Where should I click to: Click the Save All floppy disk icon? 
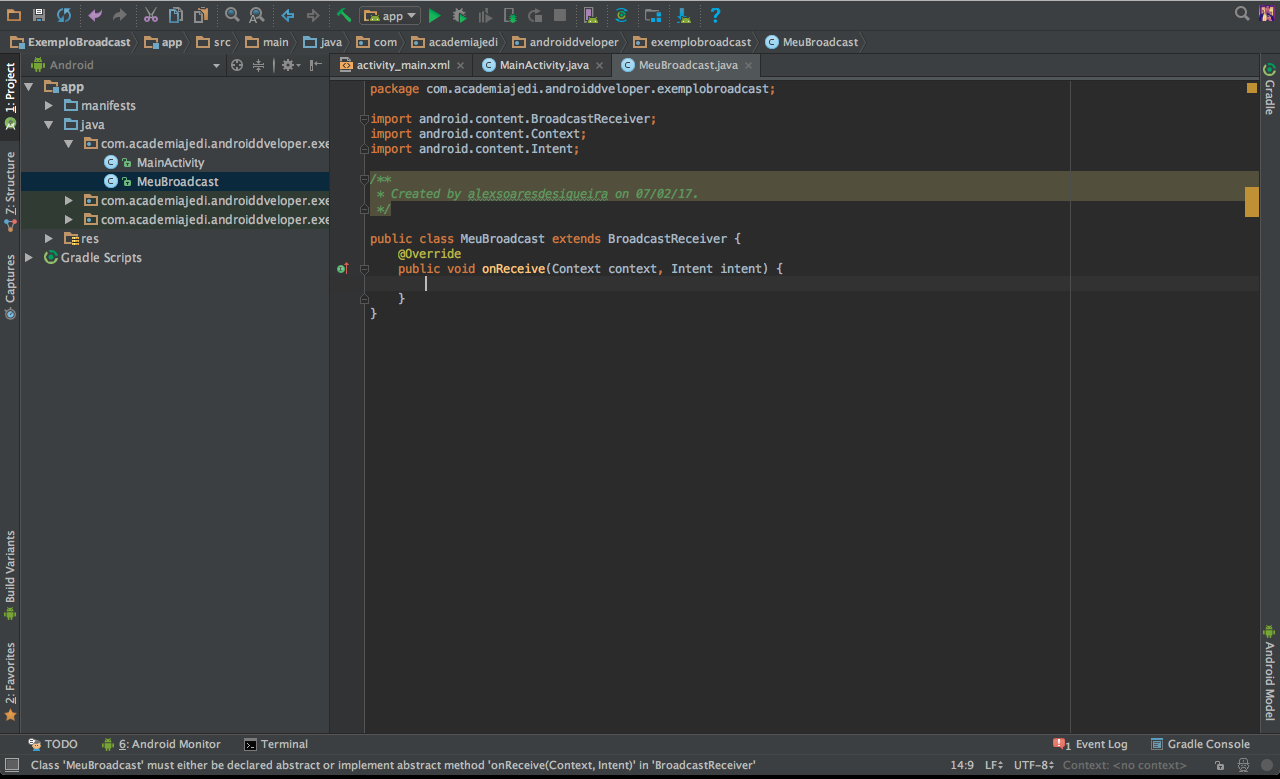pyautogui.click(x=39, y=15)
